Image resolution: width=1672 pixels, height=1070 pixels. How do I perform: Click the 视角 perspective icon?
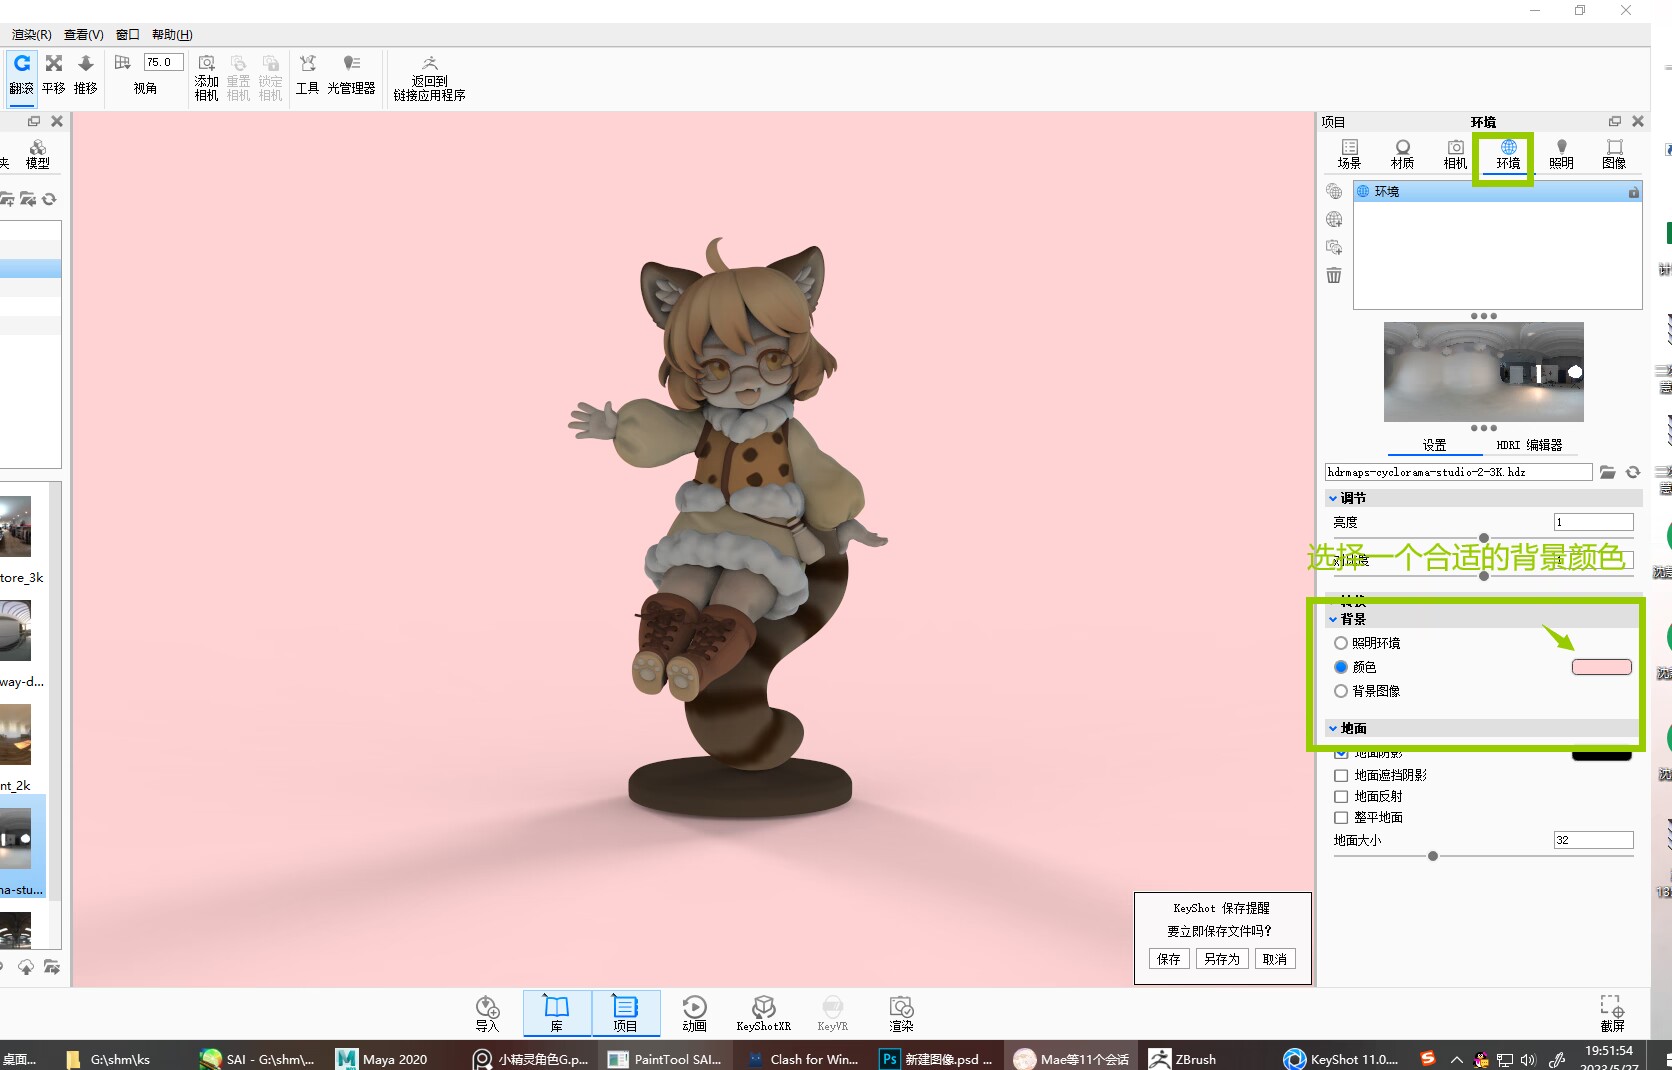(123, 63)
